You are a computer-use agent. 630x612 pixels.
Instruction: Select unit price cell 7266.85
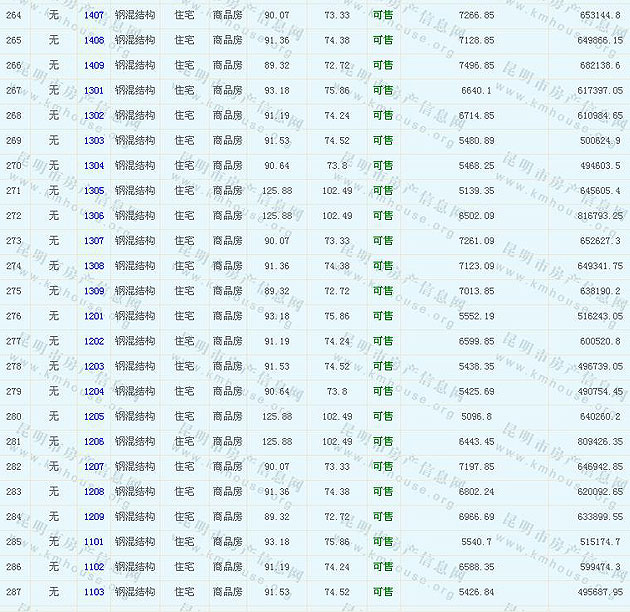click(x=476, y=15)
